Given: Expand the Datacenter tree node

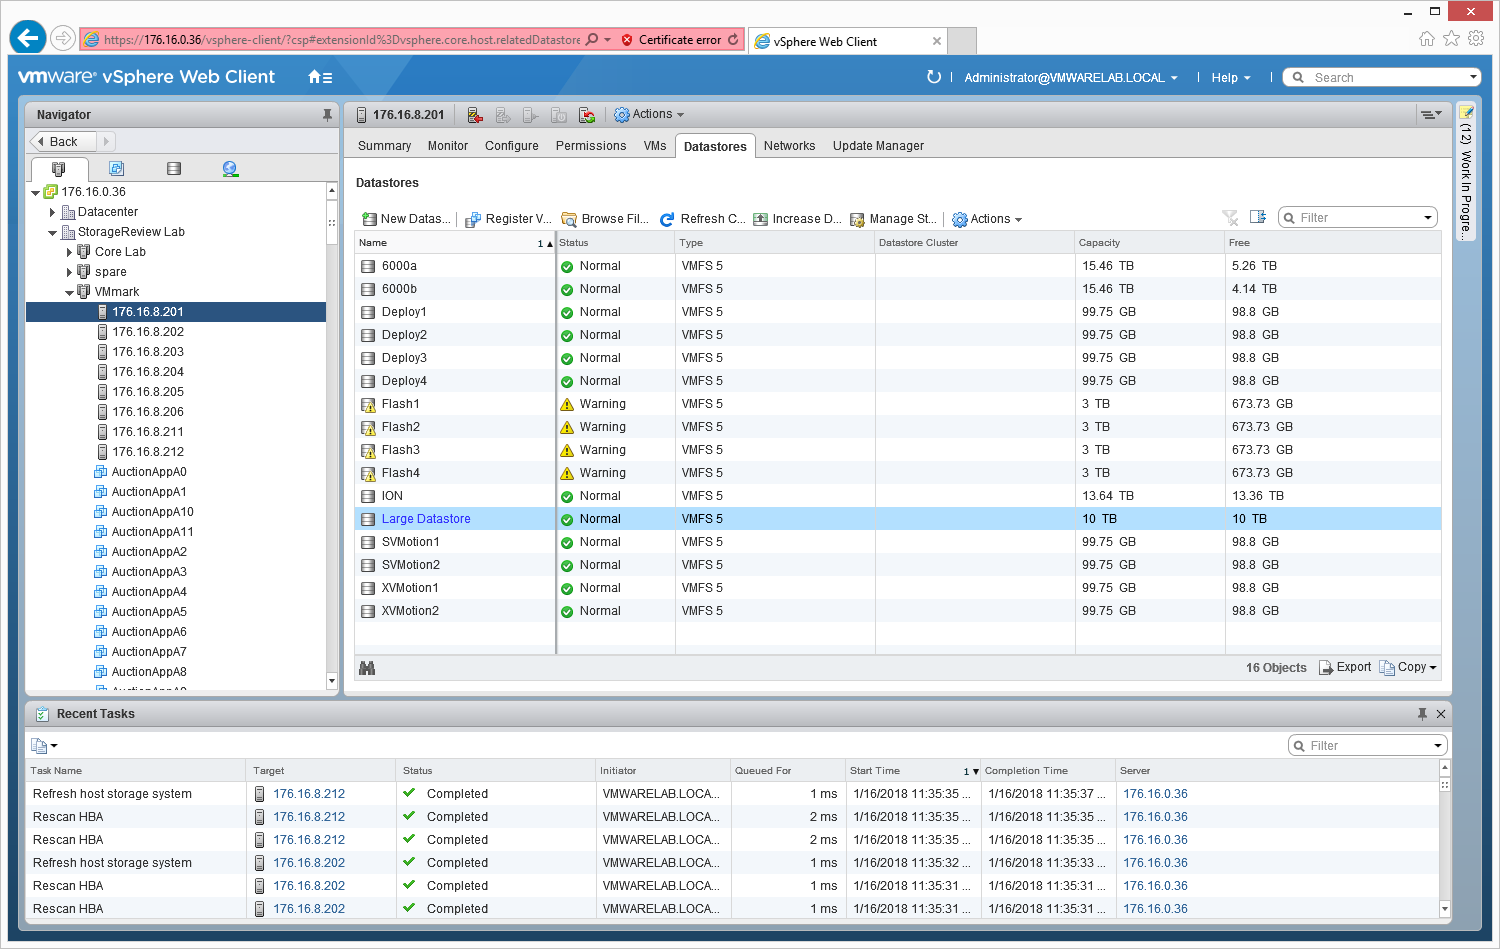Looking at the screenshot, I should pos(52,212).
